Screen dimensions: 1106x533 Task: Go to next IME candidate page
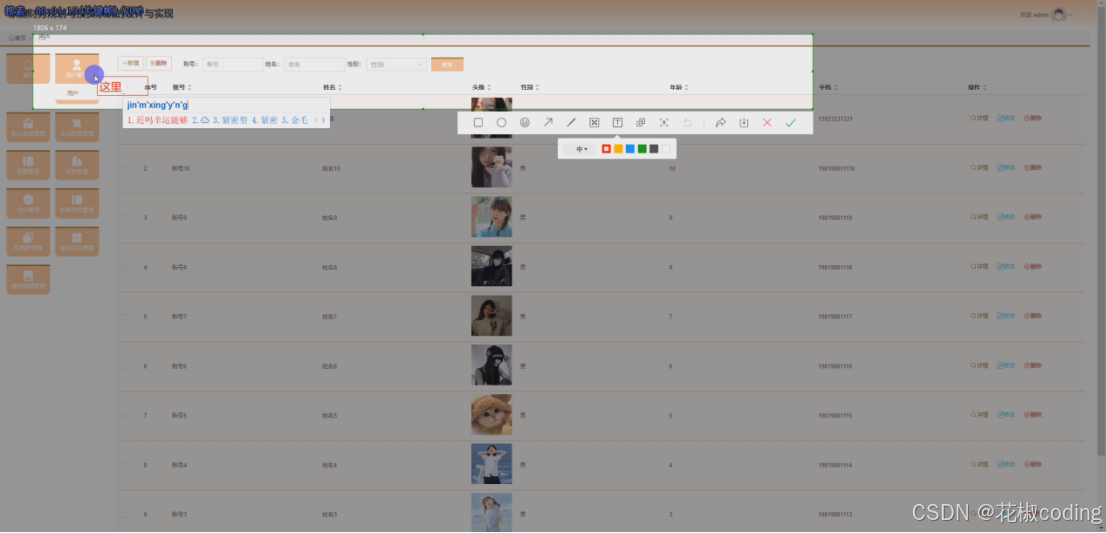click(324, 120)
